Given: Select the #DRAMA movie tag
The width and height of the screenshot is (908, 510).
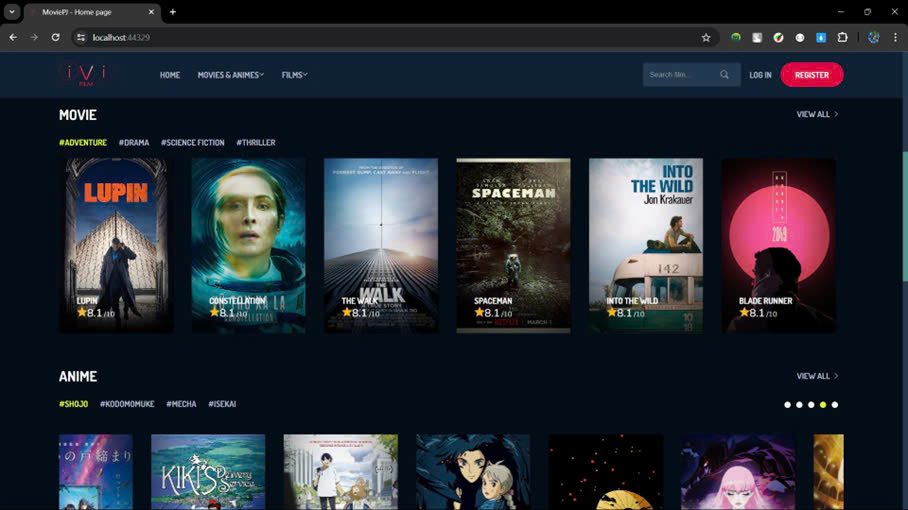Looking at the screenshot, I should (x=134, y=142).
